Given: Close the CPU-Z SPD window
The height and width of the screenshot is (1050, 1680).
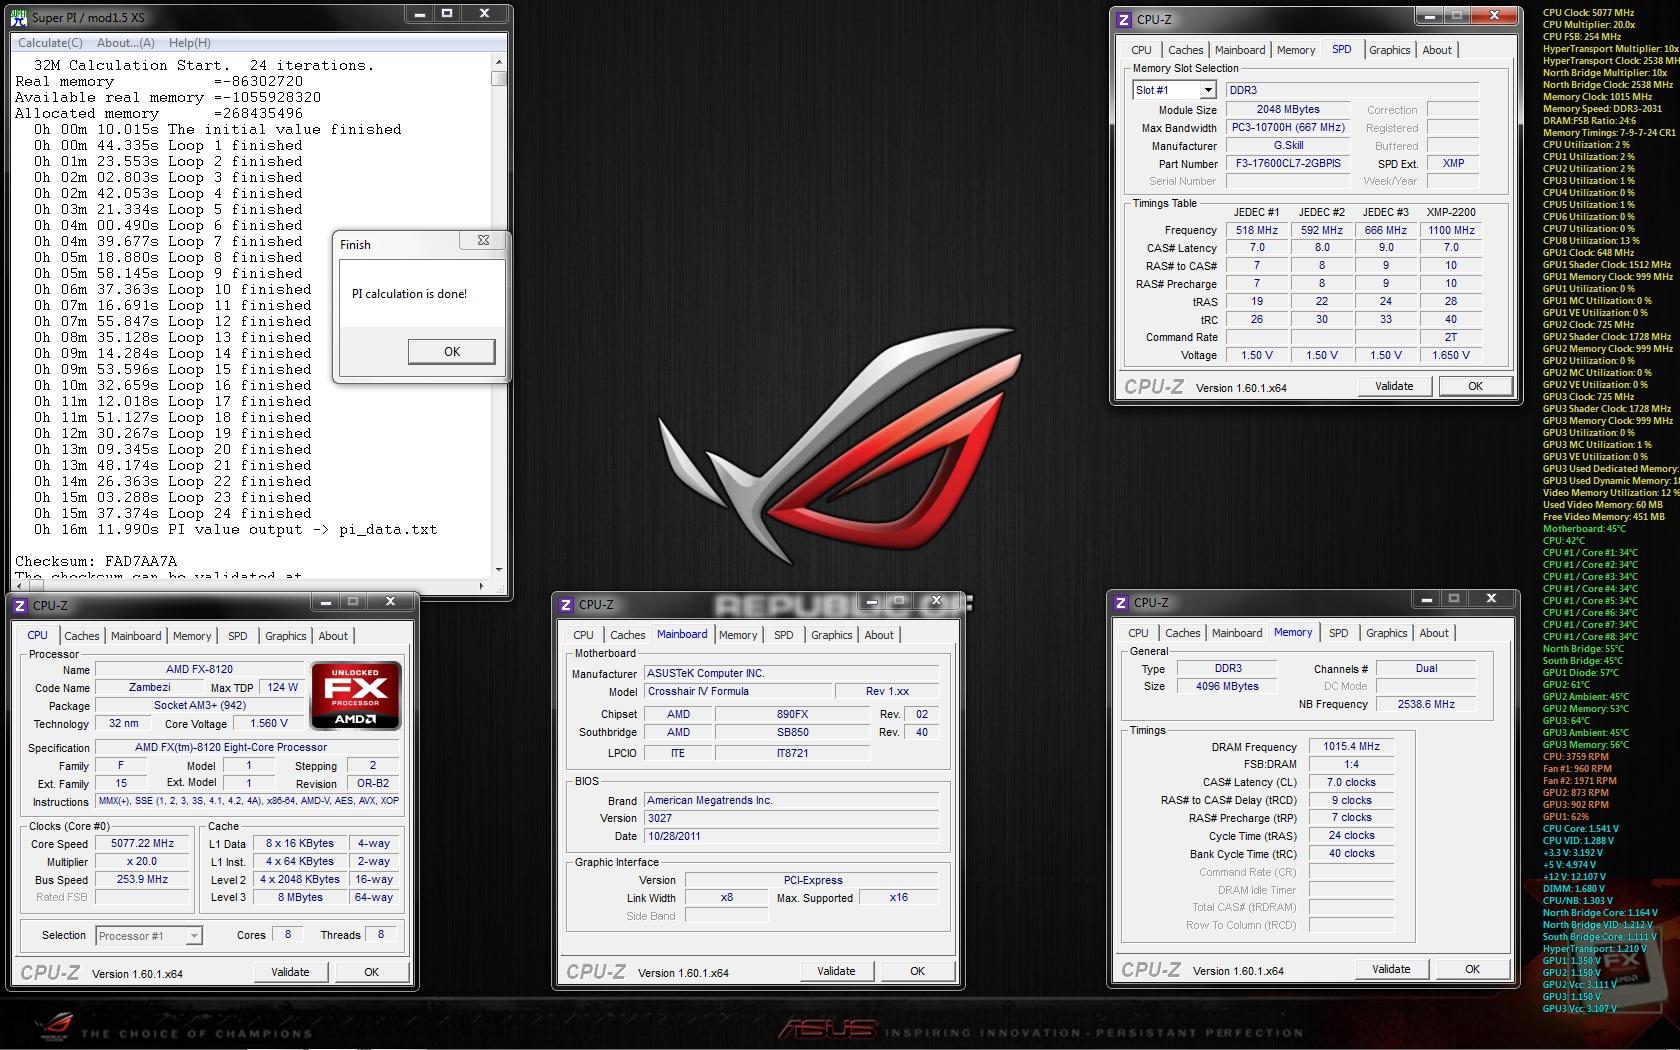Looking at the screenshot, I should (1494, 16).
